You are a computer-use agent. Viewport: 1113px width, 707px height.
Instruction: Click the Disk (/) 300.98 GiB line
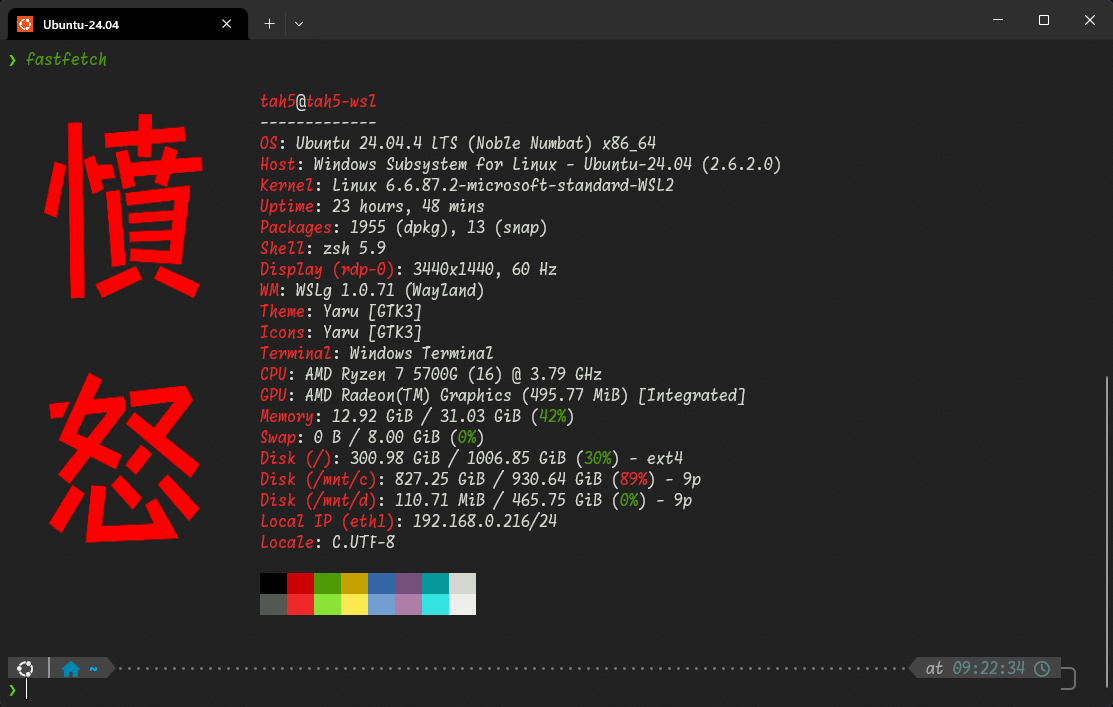tap(471, 459)
